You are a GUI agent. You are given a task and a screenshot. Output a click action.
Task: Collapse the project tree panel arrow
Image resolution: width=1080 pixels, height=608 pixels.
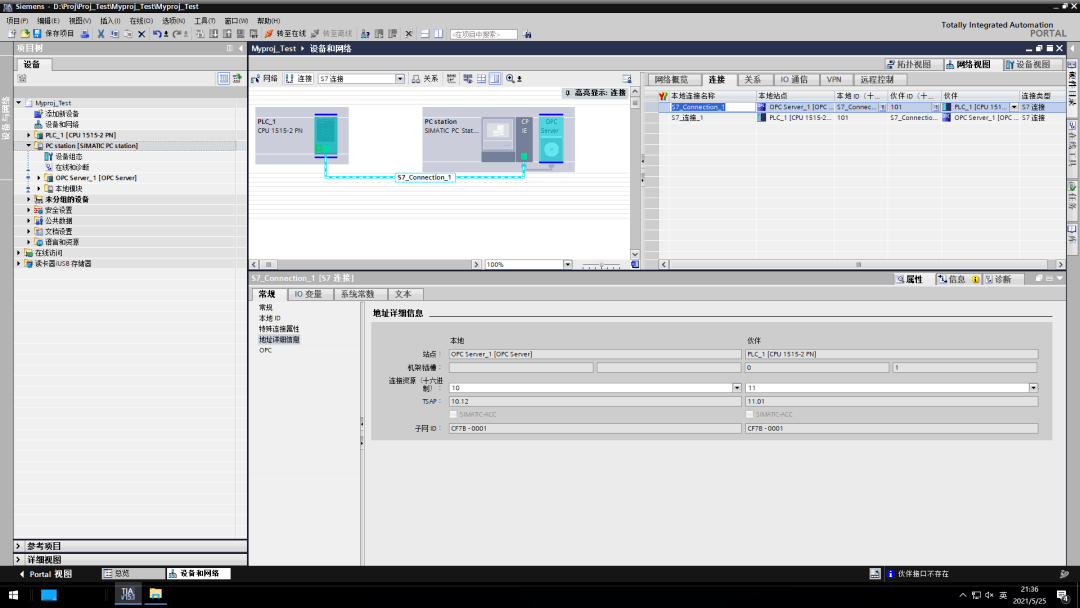pyautogui.click(x=240, y=48)
